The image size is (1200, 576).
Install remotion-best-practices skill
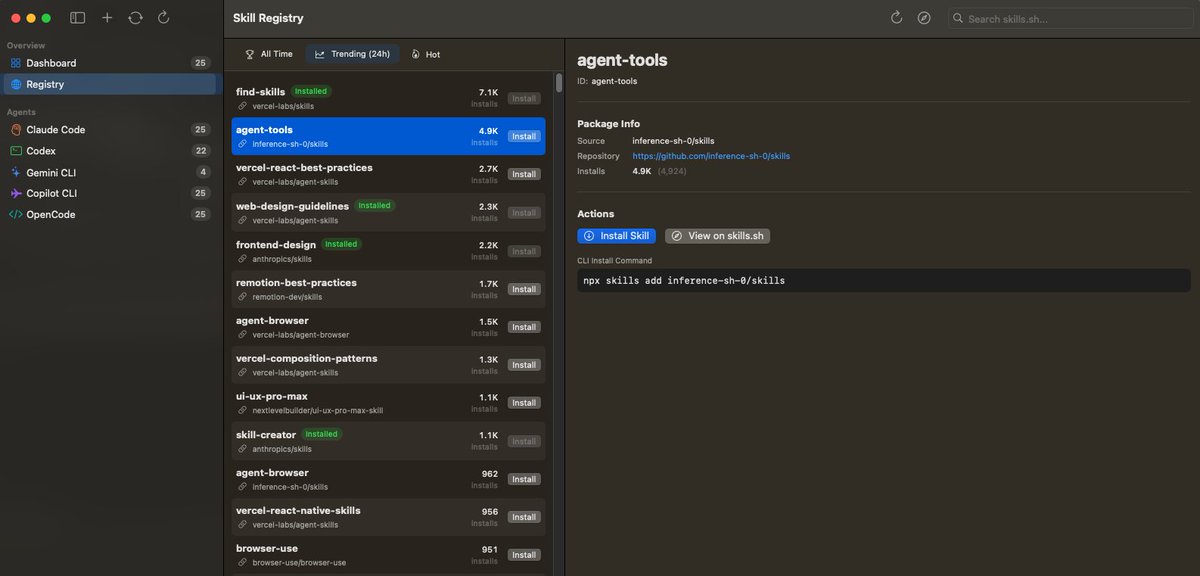pyautogui.click(x=524, y=289)
